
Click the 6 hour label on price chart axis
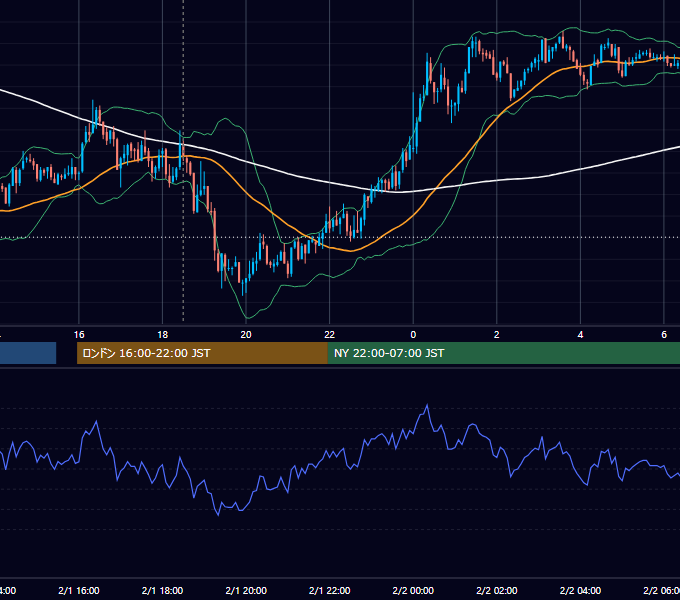pos(664,335)
